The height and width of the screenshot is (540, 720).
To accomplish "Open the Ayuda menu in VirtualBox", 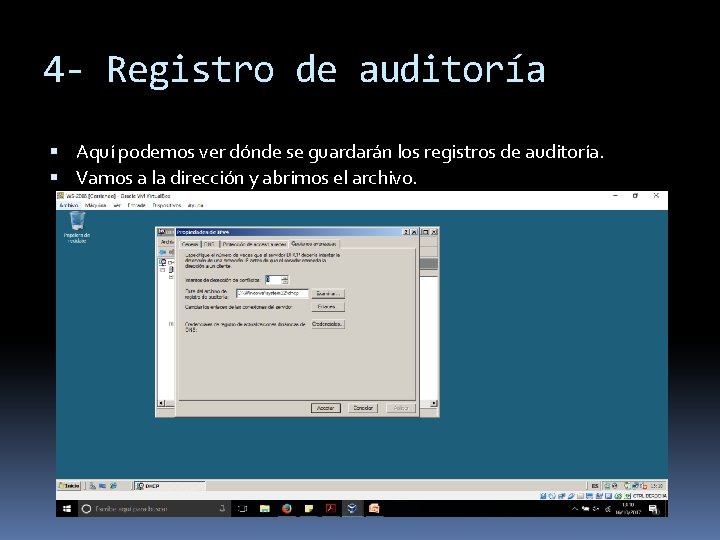I will pos(195,205).
